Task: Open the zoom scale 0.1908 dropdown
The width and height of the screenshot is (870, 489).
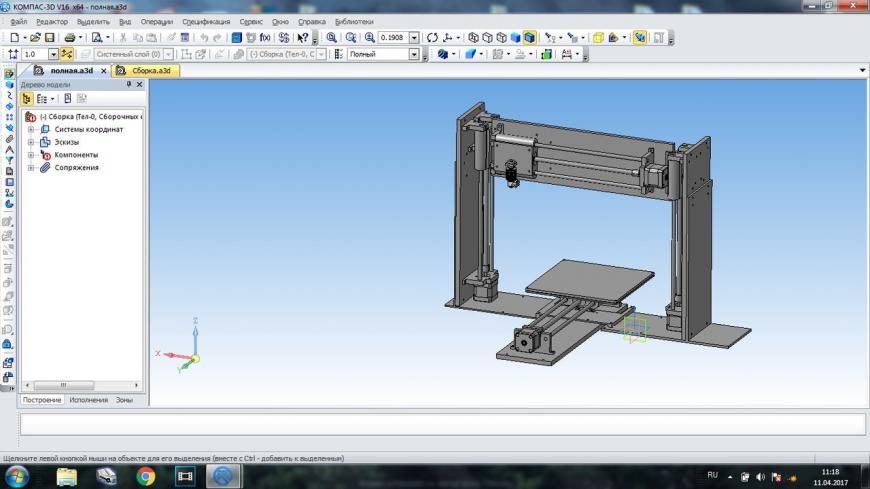Action: tap(415, 37)
